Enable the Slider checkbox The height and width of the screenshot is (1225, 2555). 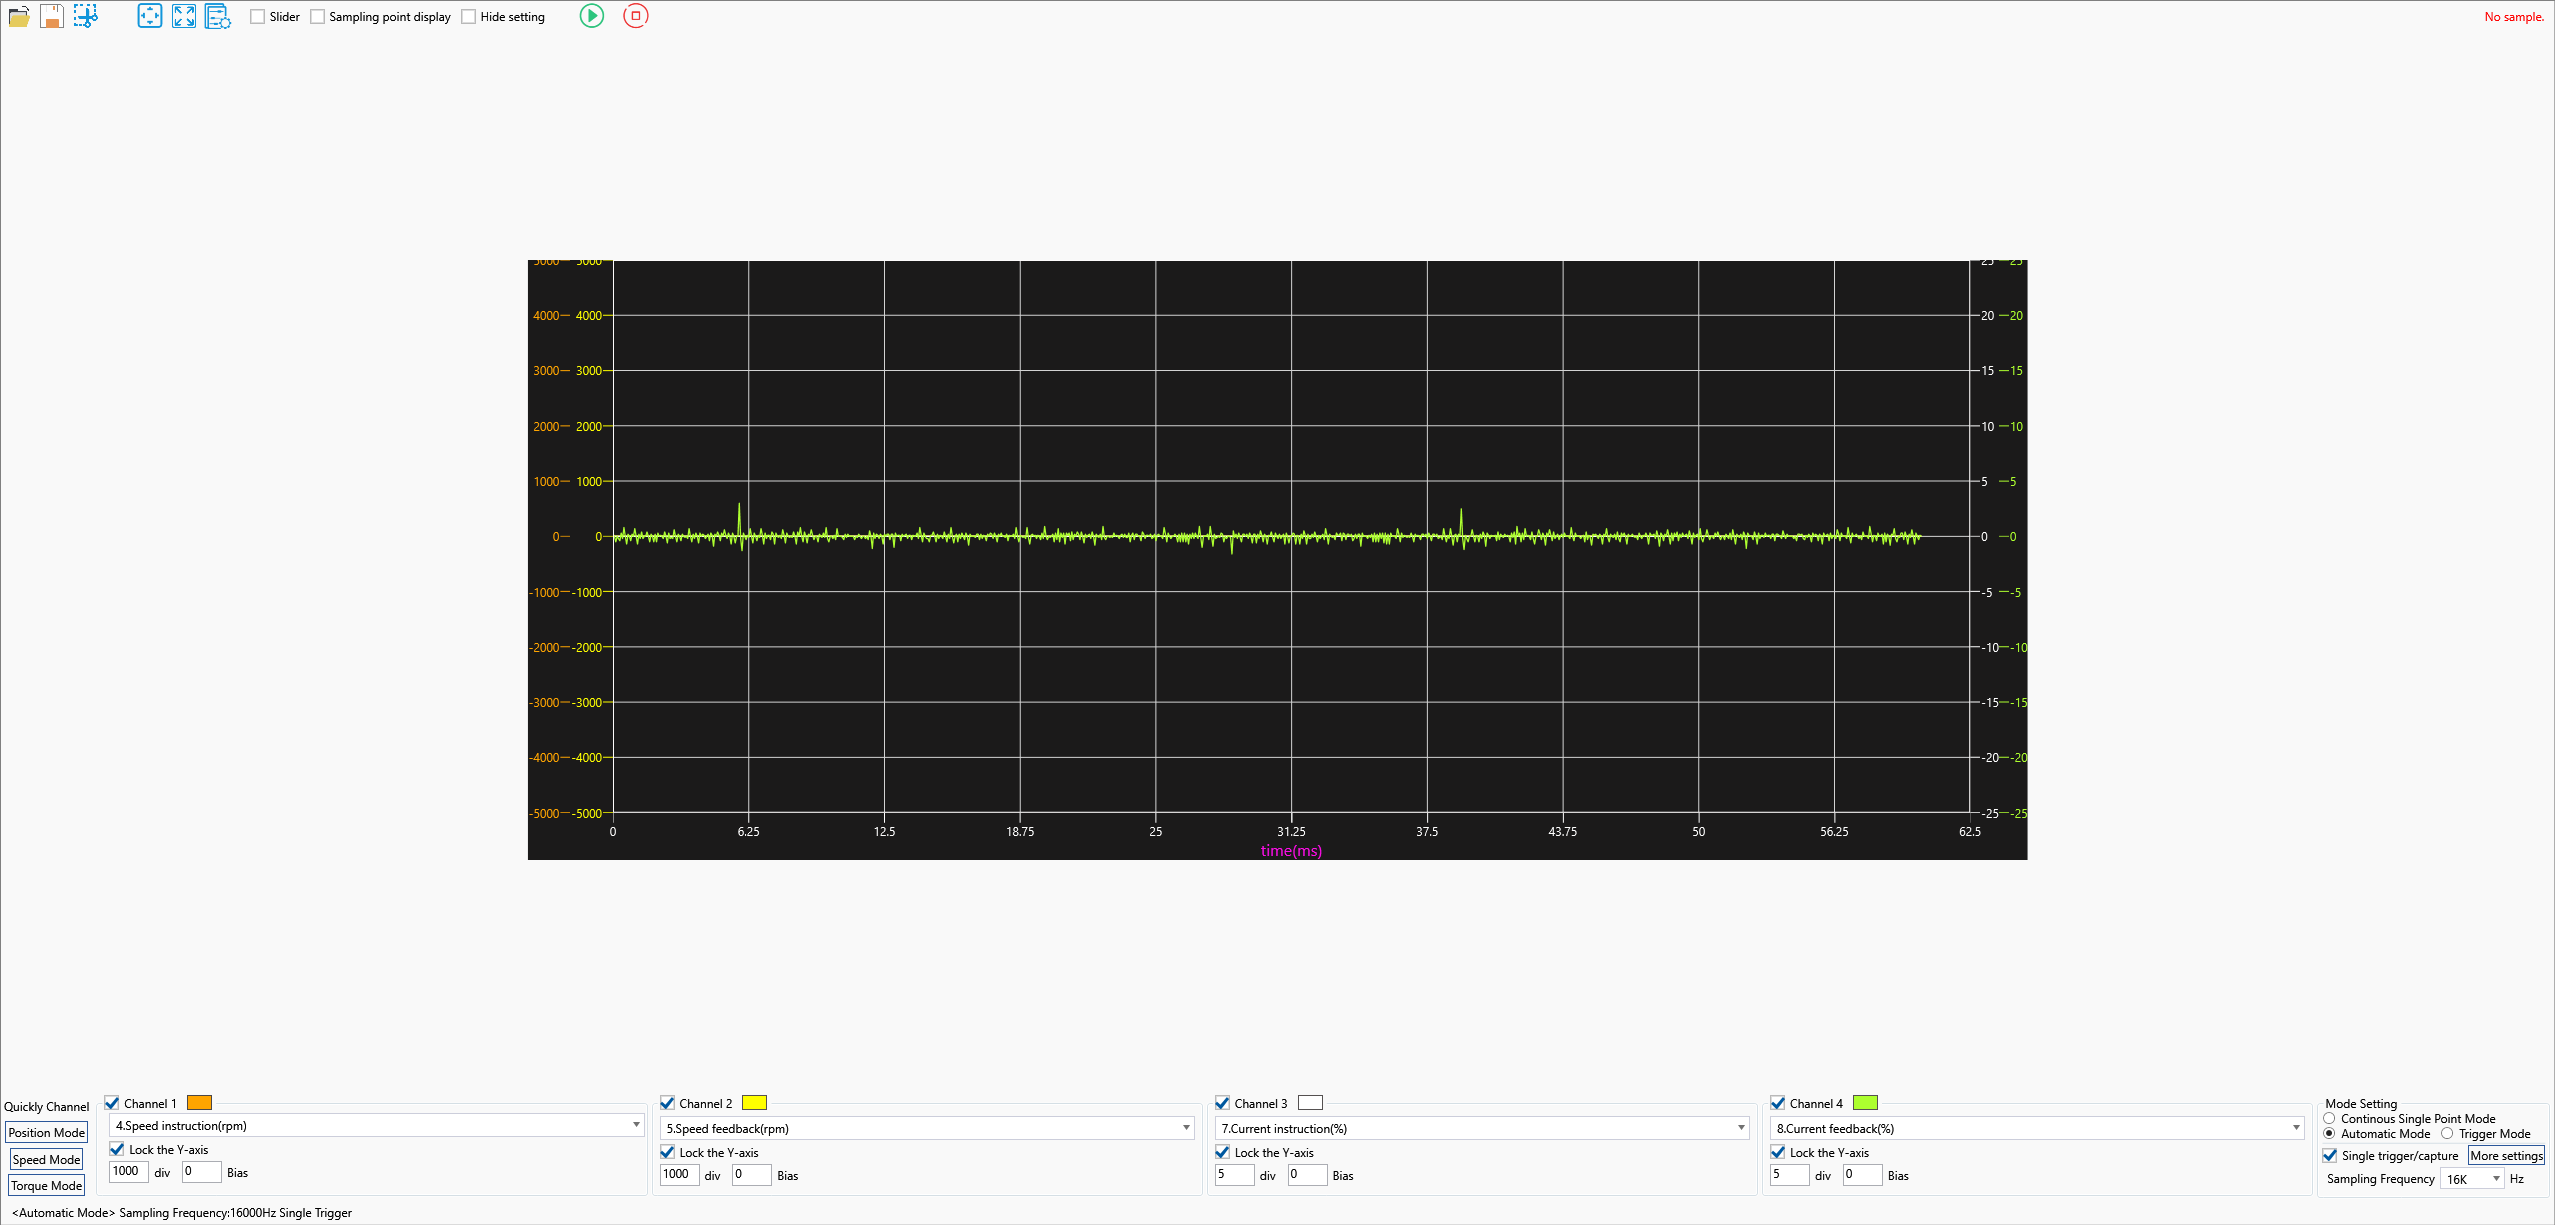coord(258,17)
